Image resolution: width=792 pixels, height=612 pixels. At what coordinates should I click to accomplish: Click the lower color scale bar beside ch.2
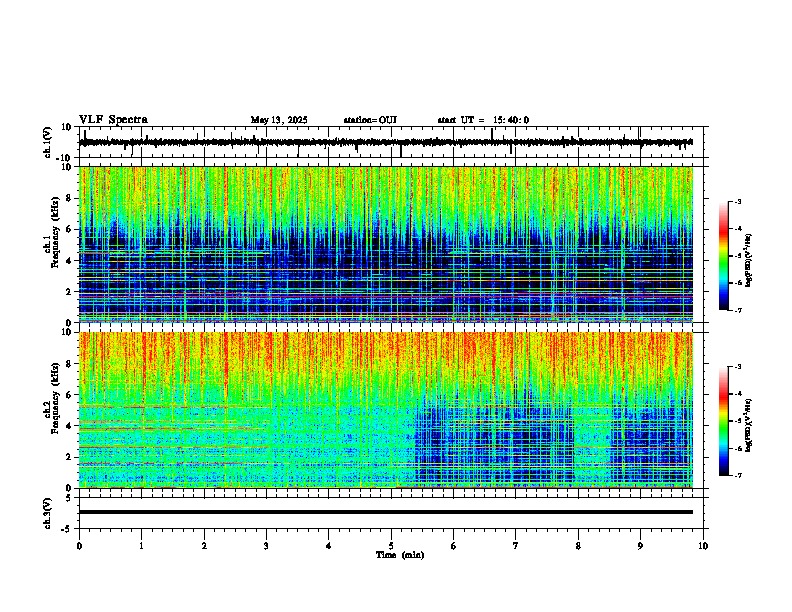point(723,421)
